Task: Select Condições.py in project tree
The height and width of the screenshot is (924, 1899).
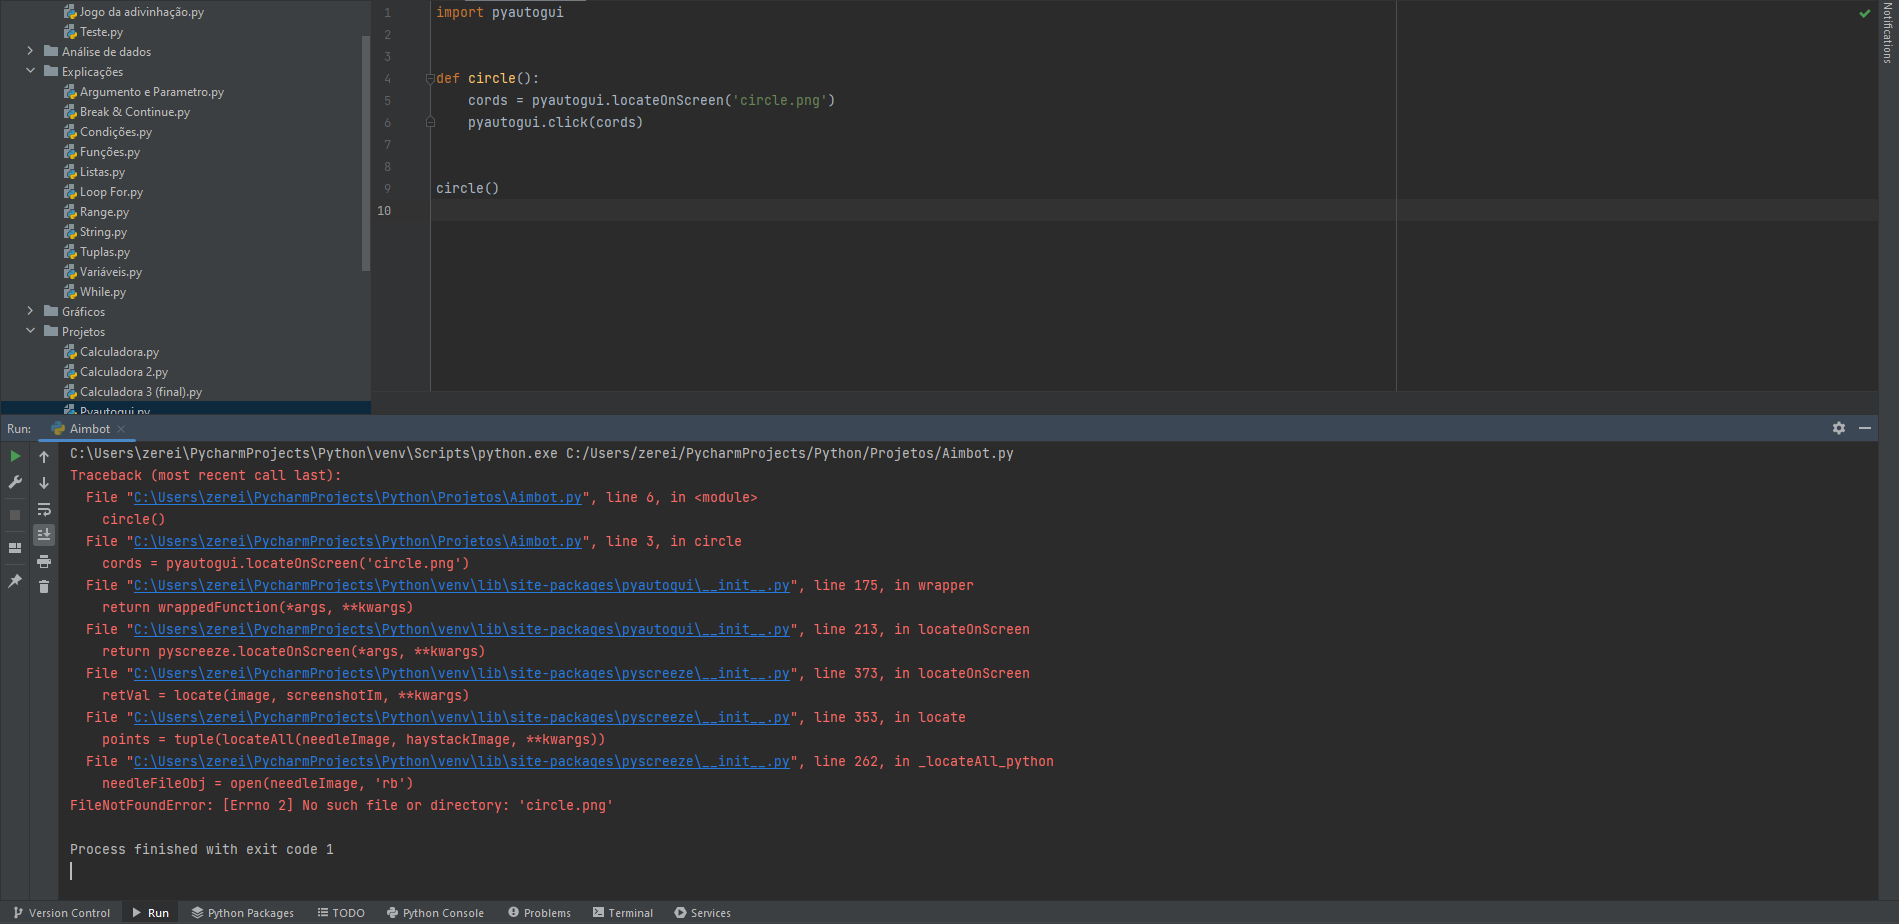Action: click(115, 132)
